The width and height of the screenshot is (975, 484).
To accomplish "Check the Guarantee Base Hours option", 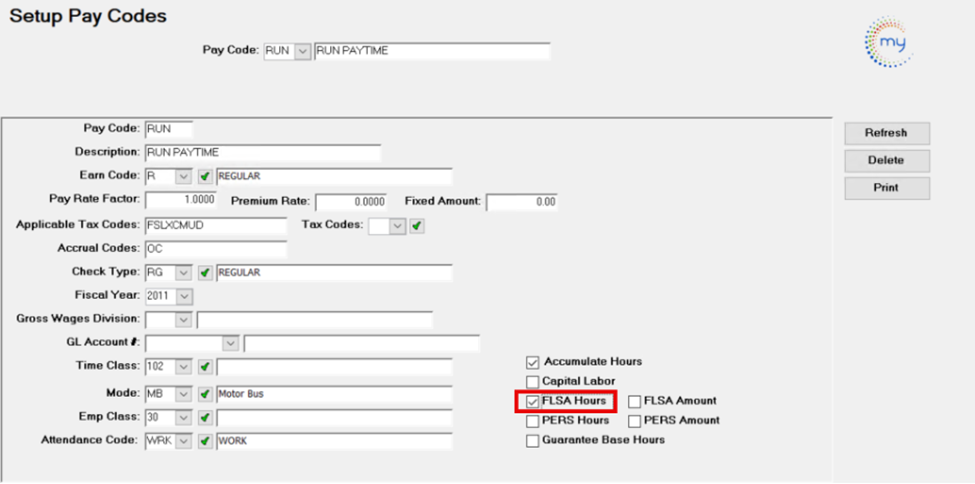I will (533, 440).
